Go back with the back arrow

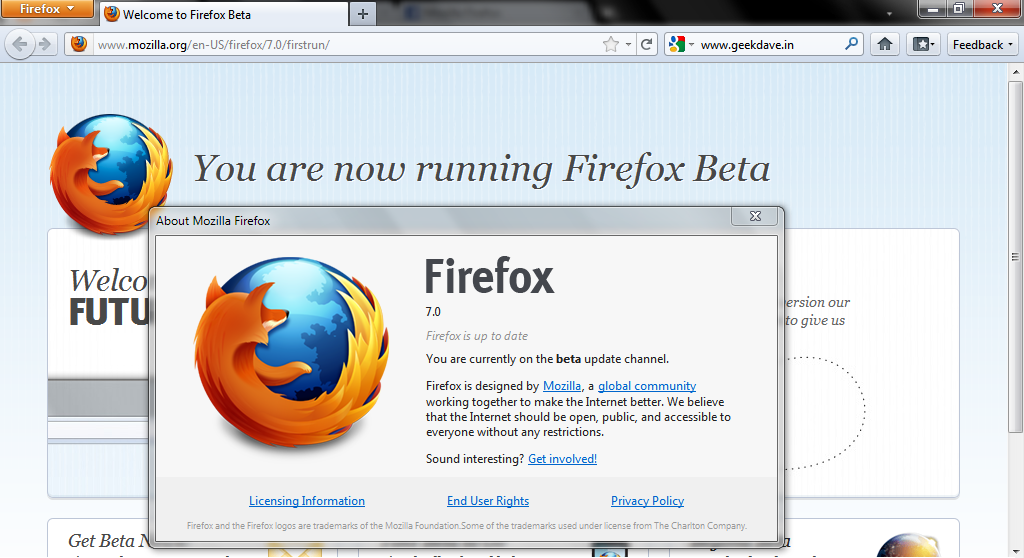(20, 44)
